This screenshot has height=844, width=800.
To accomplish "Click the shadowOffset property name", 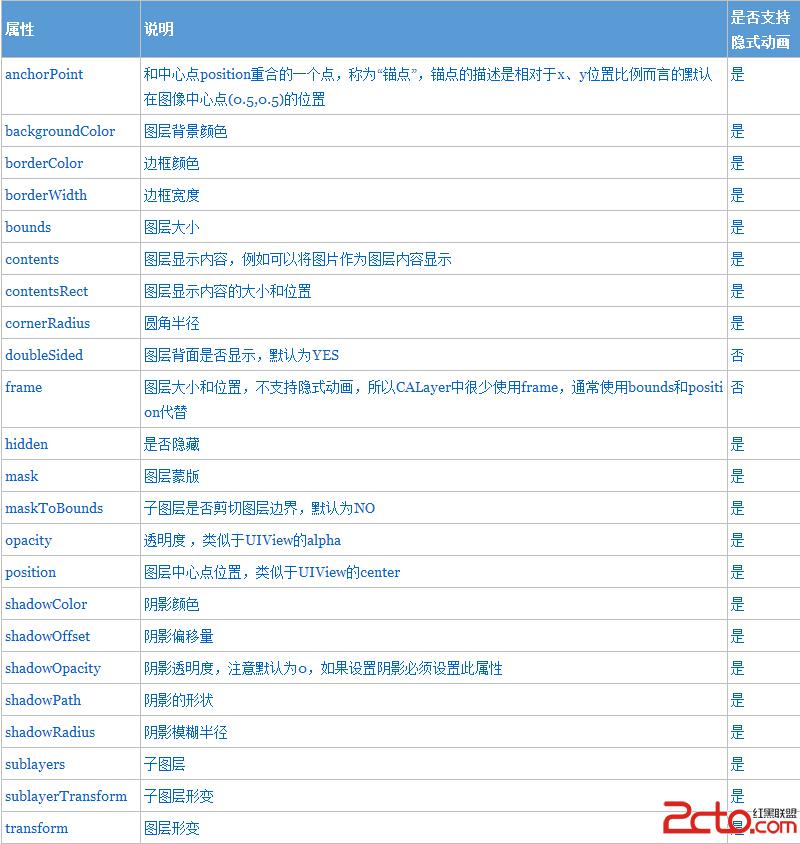I will click(x=47, y=636).
